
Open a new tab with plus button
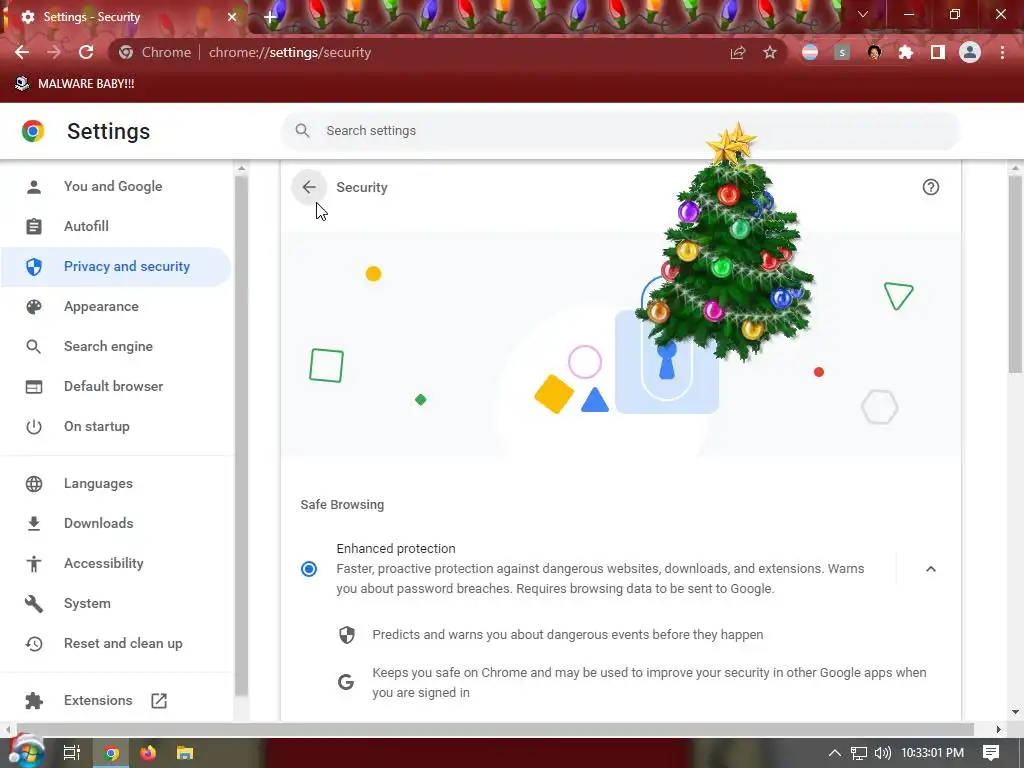click(x=270, y=18)
